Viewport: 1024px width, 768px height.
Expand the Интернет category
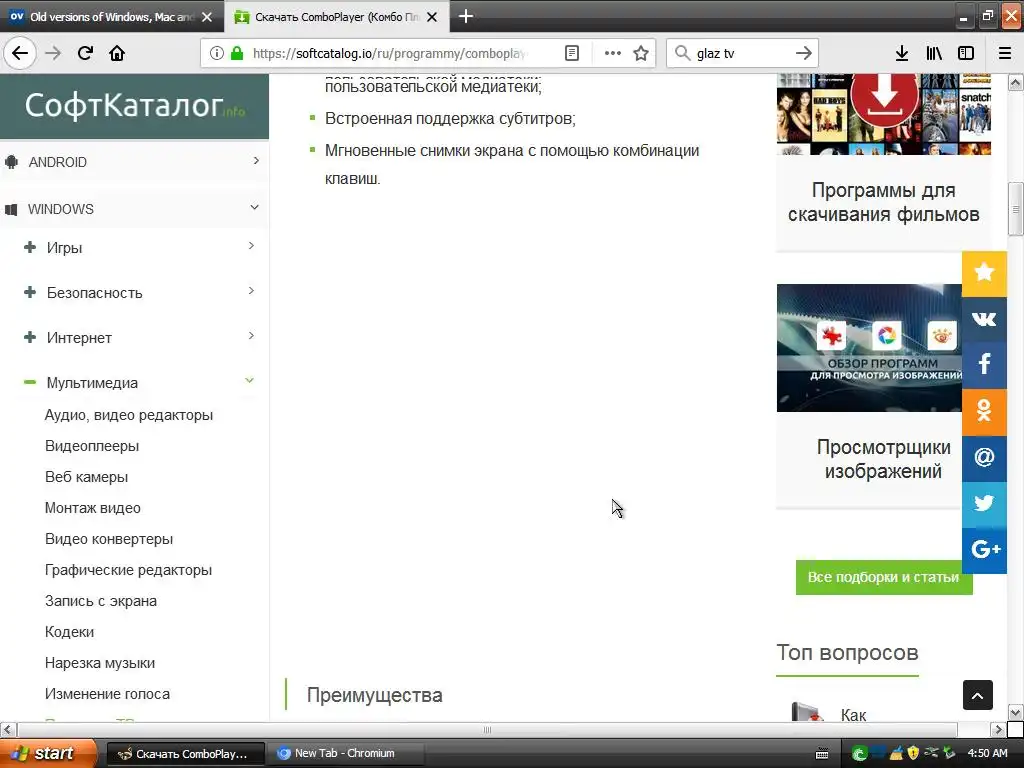[x=138, y=338]
